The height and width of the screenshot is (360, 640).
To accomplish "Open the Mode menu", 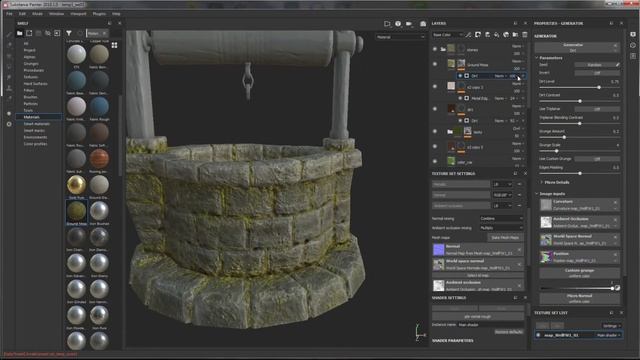I will (x=37, y=13).
